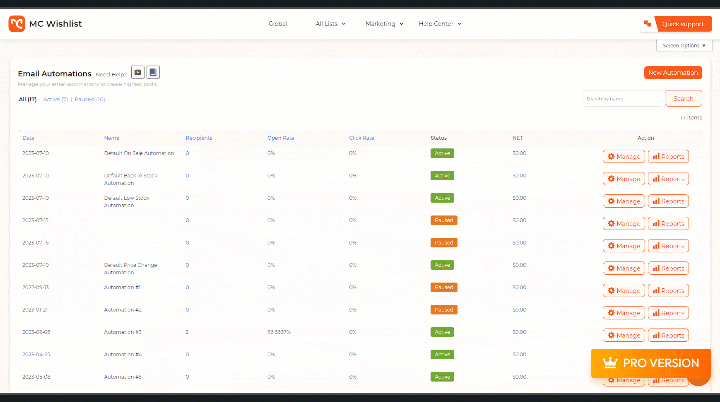Click the Automation #4 name
This screenshot has width=720, height=402.
point(123,354)
